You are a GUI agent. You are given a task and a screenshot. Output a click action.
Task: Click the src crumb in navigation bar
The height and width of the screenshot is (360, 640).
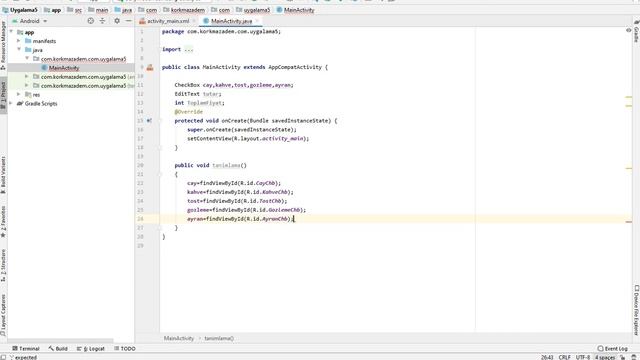coord(75,10)
